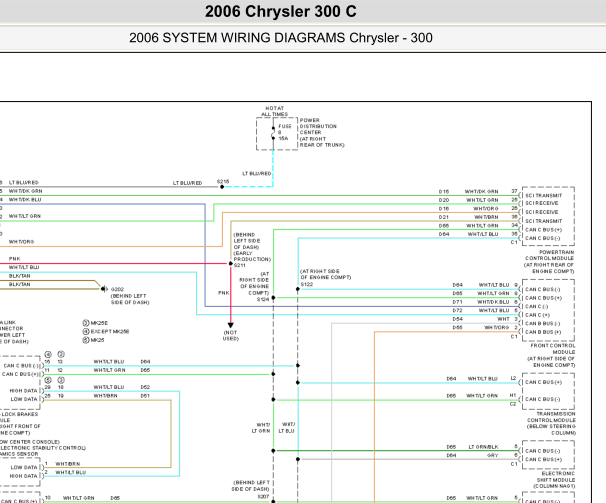Click circuit code 'D16' on the orange wire

(x=444, y=208)
